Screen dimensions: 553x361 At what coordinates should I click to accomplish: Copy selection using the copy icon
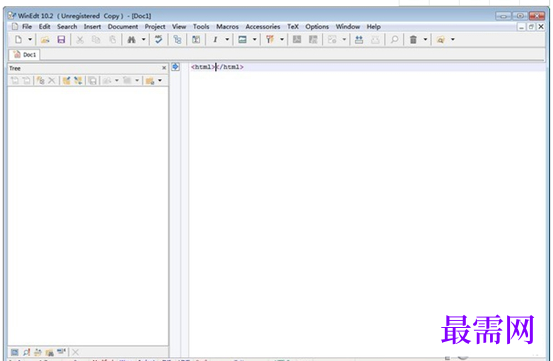coord(96,39)
